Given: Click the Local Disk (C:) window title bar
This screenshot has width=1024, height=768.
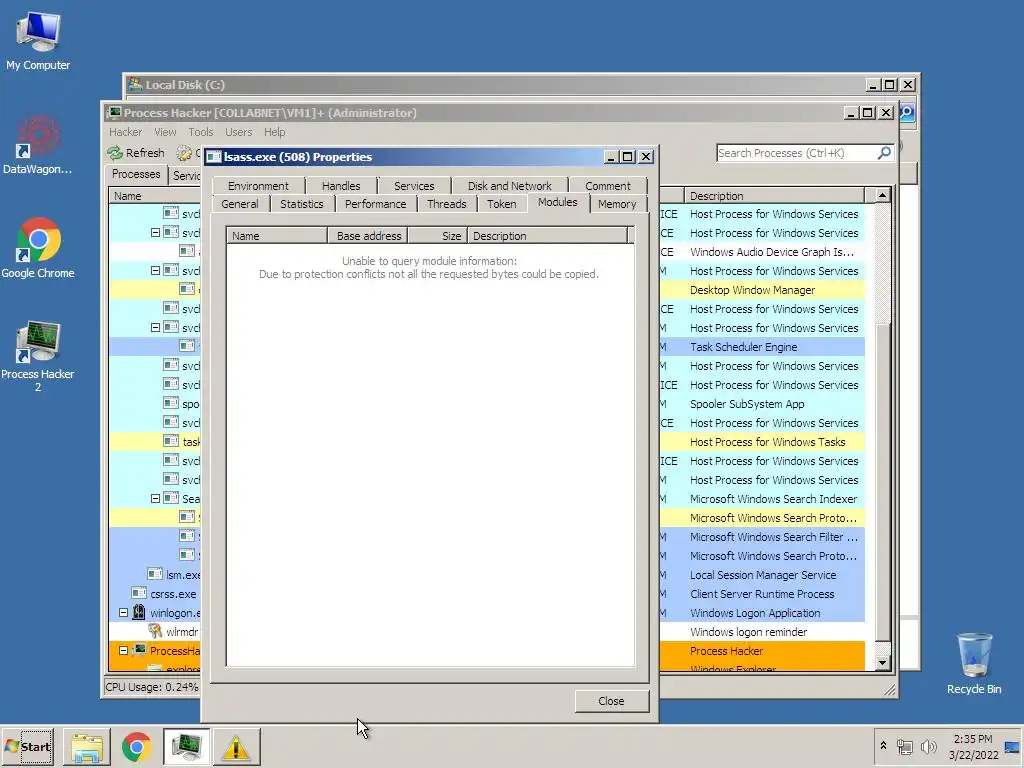Looking at the screenshot, I should pos(496,85).
